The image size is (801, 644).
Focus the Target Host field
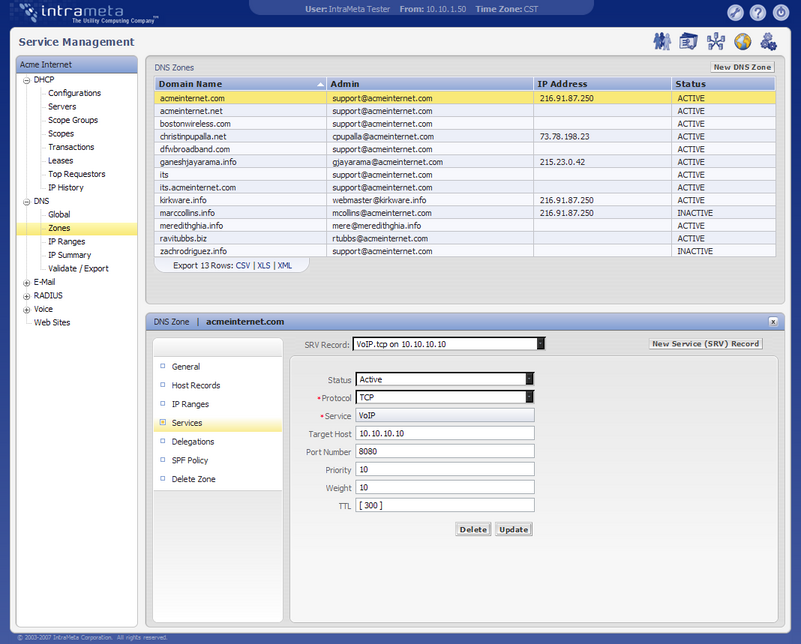coord(445,434)
